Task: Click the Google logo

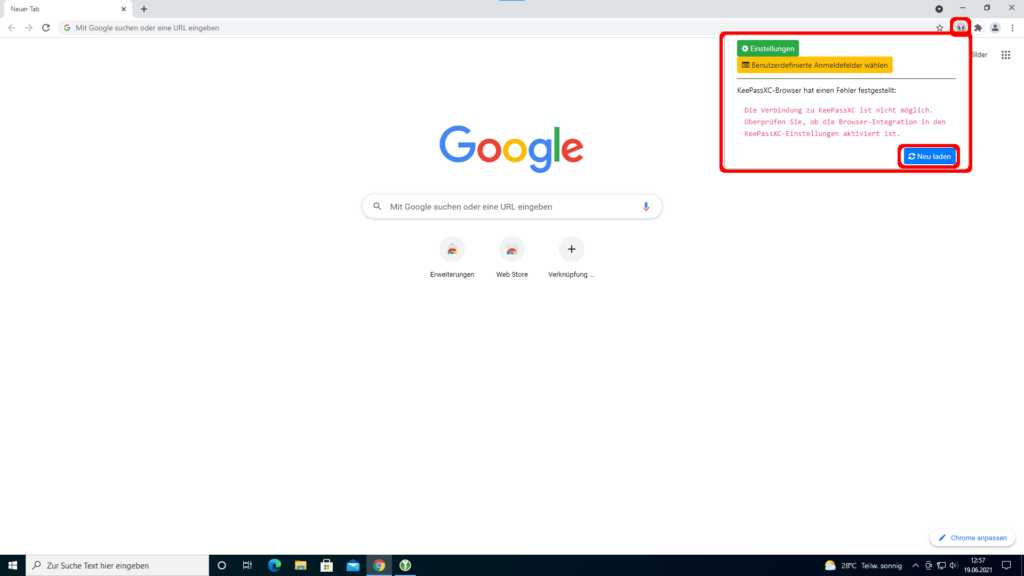Action: click(511, 149)
